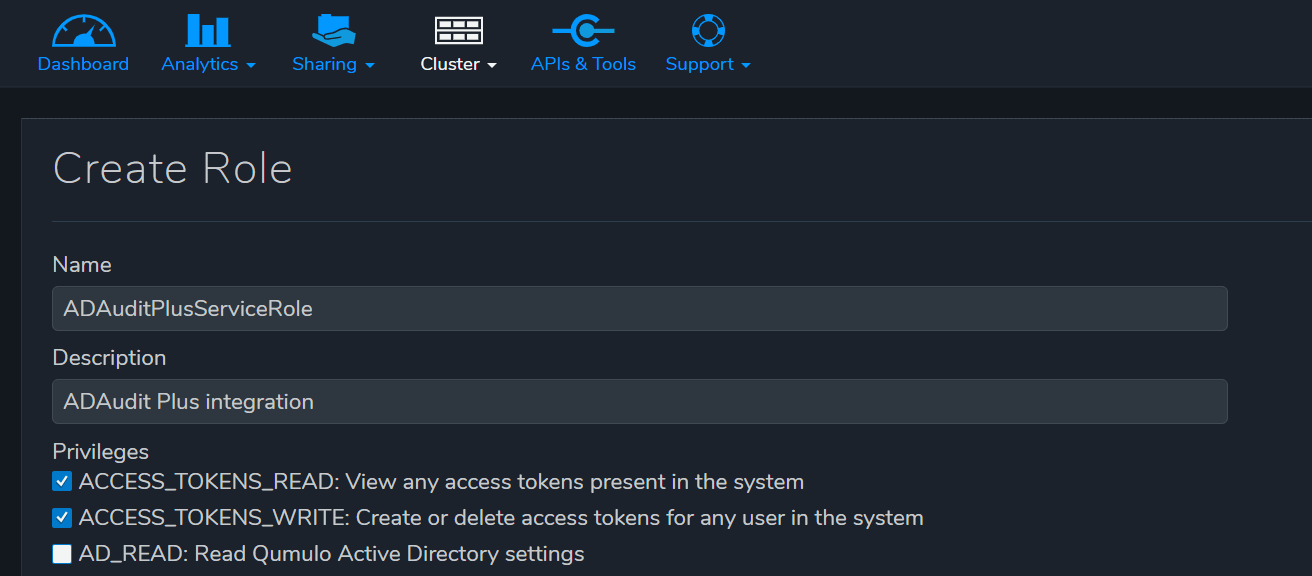Expand the Cluster dropdown arrow
1312x576 pixels.
coord(491,65)
